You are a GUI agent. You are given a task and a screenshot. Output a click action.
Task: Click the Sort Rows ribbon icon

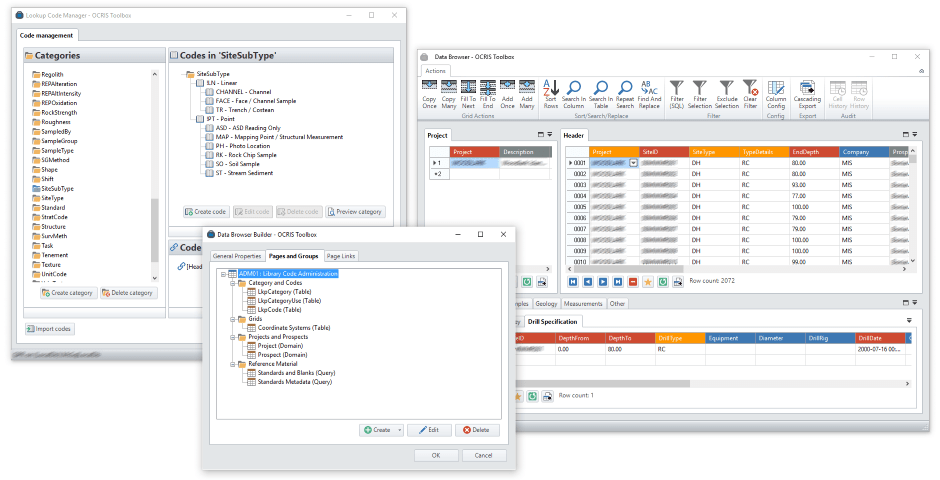pos(550,93)
